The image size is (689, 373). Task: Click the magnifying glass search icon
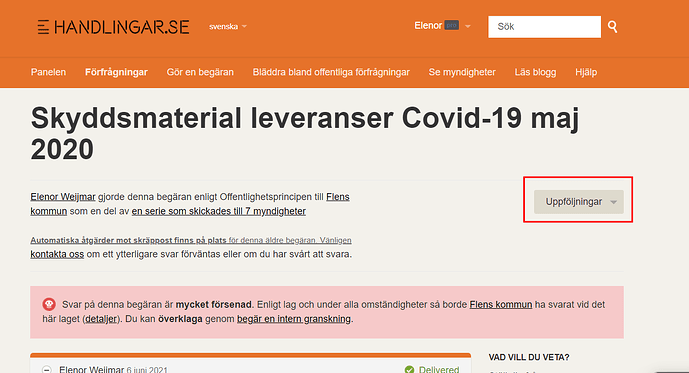pyautogui.click(x=613, y=27)
